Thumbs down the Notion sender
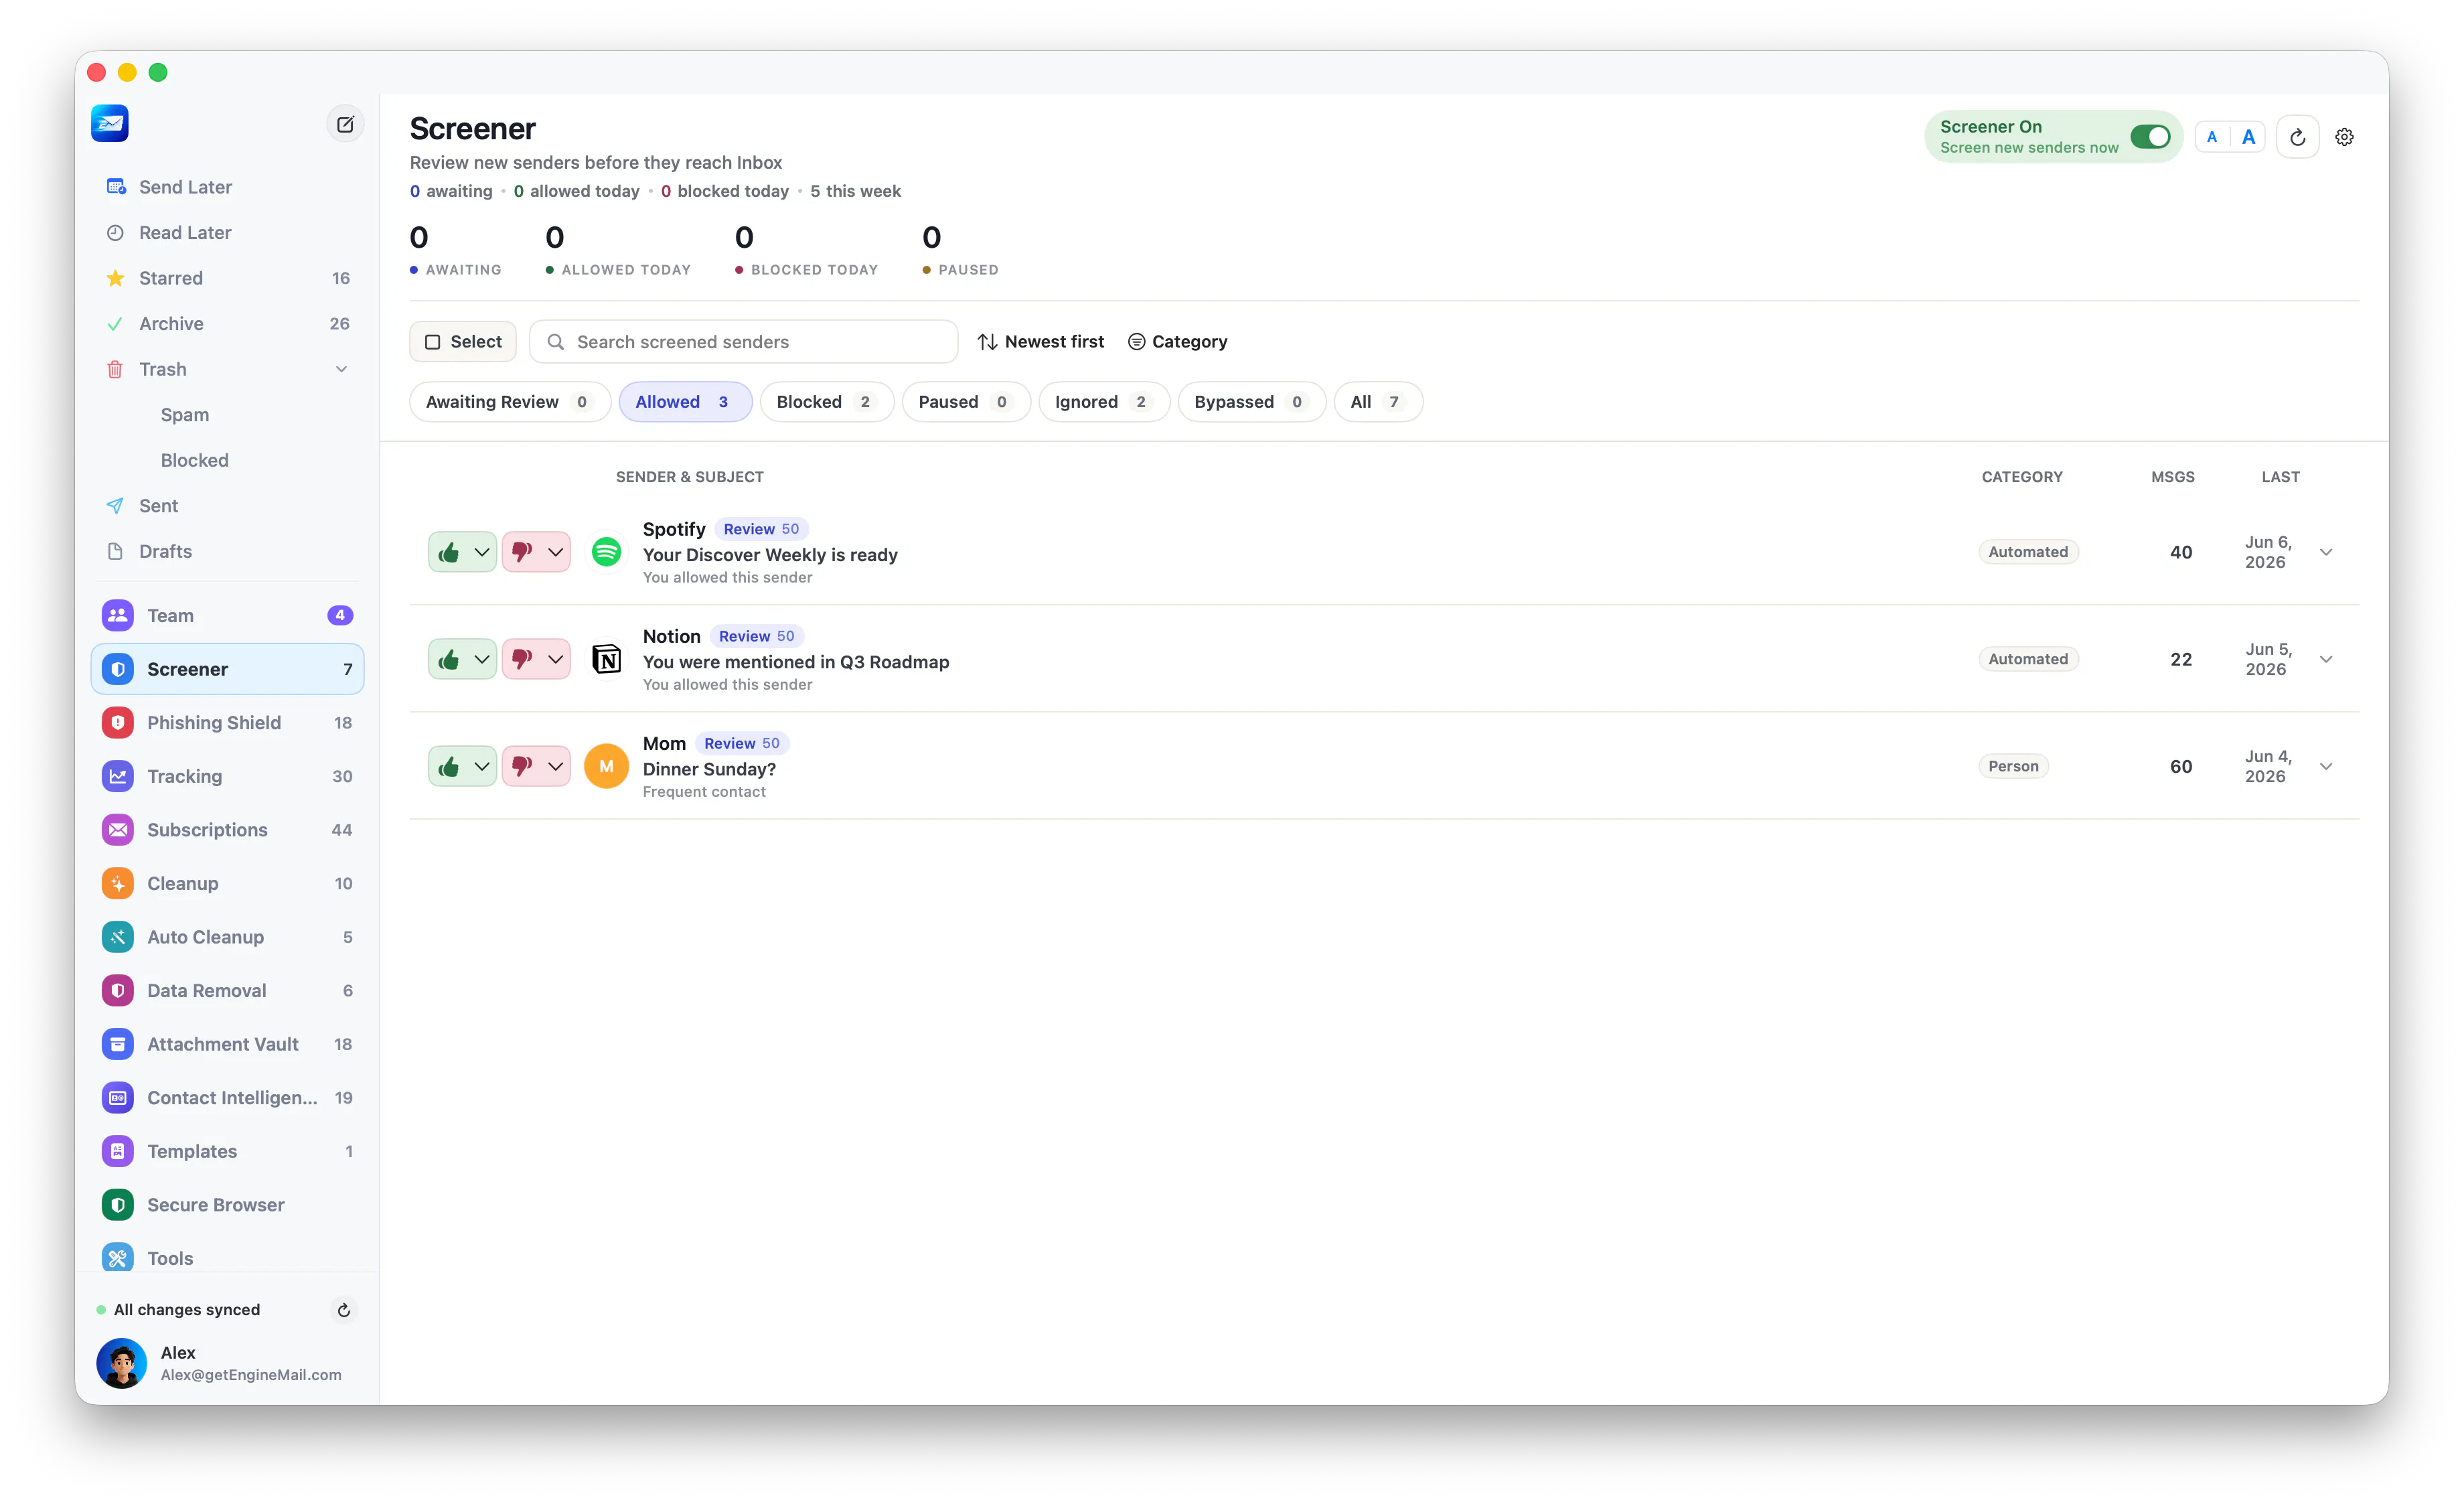The width and height of the screenshot is (2464, 1504). 522,659
